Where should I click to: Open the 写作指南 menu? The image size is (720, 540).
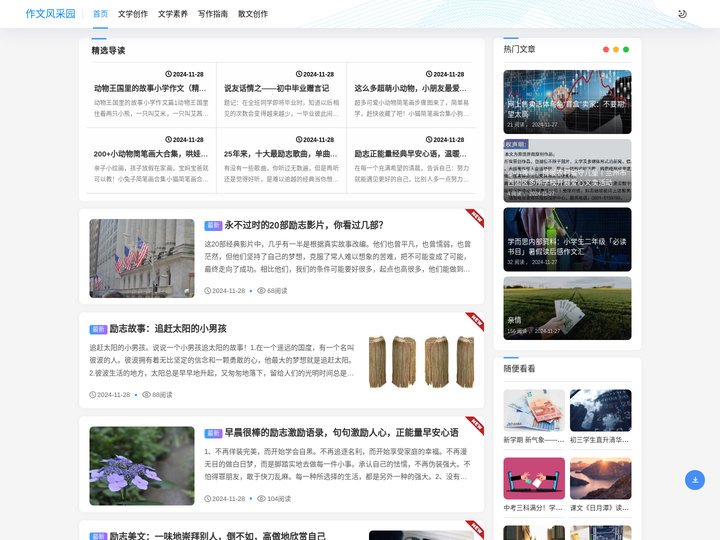click(x=213, y=14)
